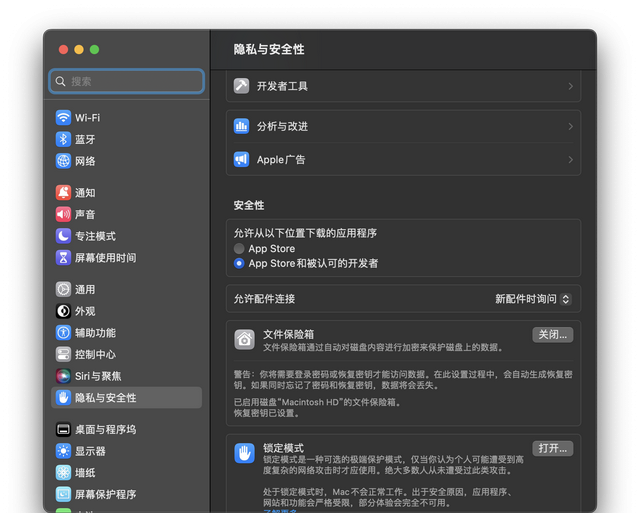Viewport: 640px width, 513px height.
Task: Click the green zoom window button
Action: (94, 49)
